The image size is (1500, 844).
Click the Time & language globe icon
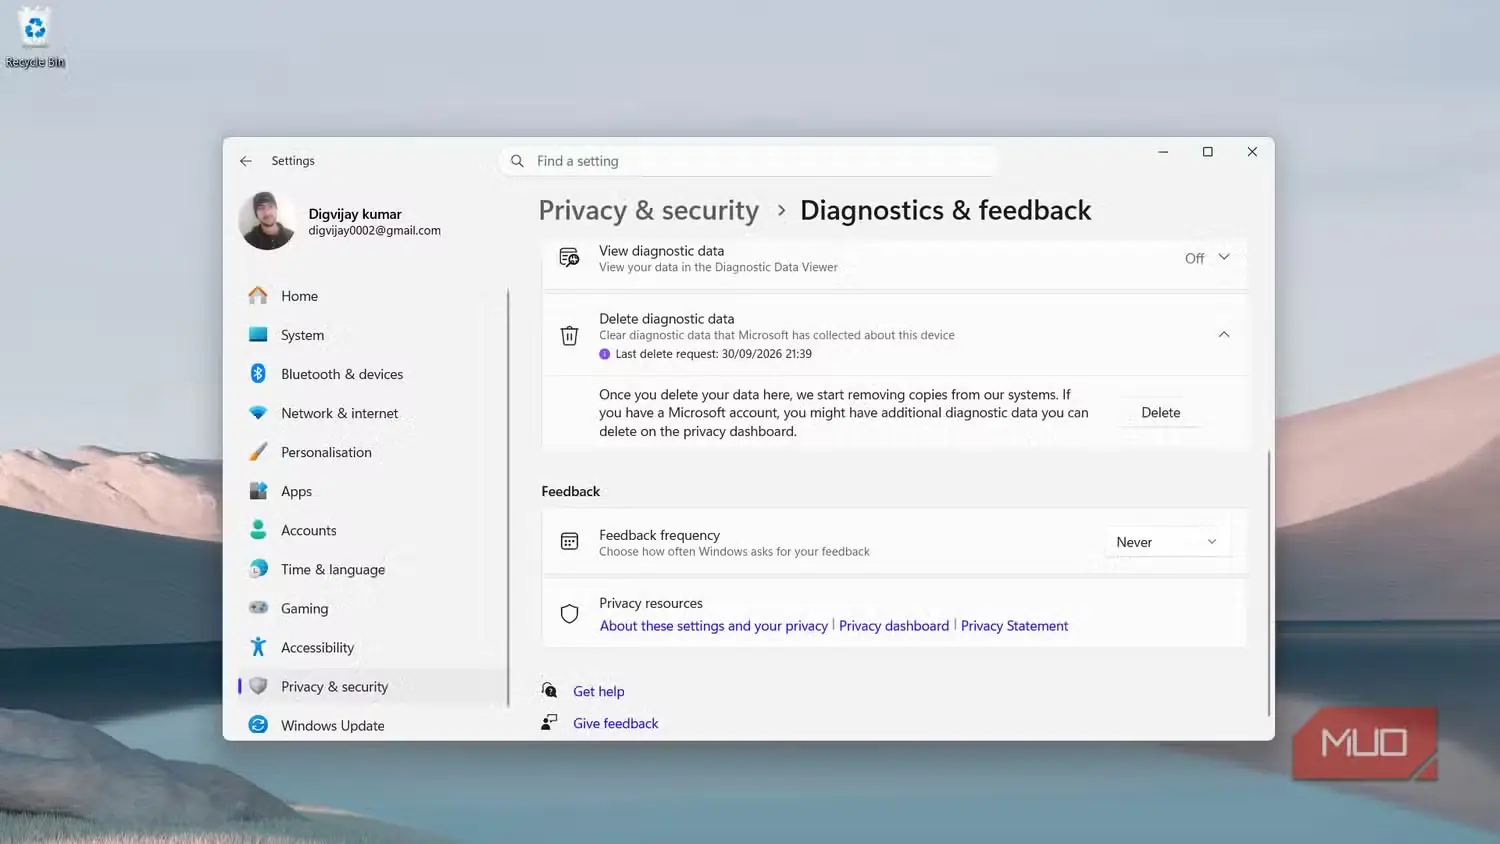point(258,569)
